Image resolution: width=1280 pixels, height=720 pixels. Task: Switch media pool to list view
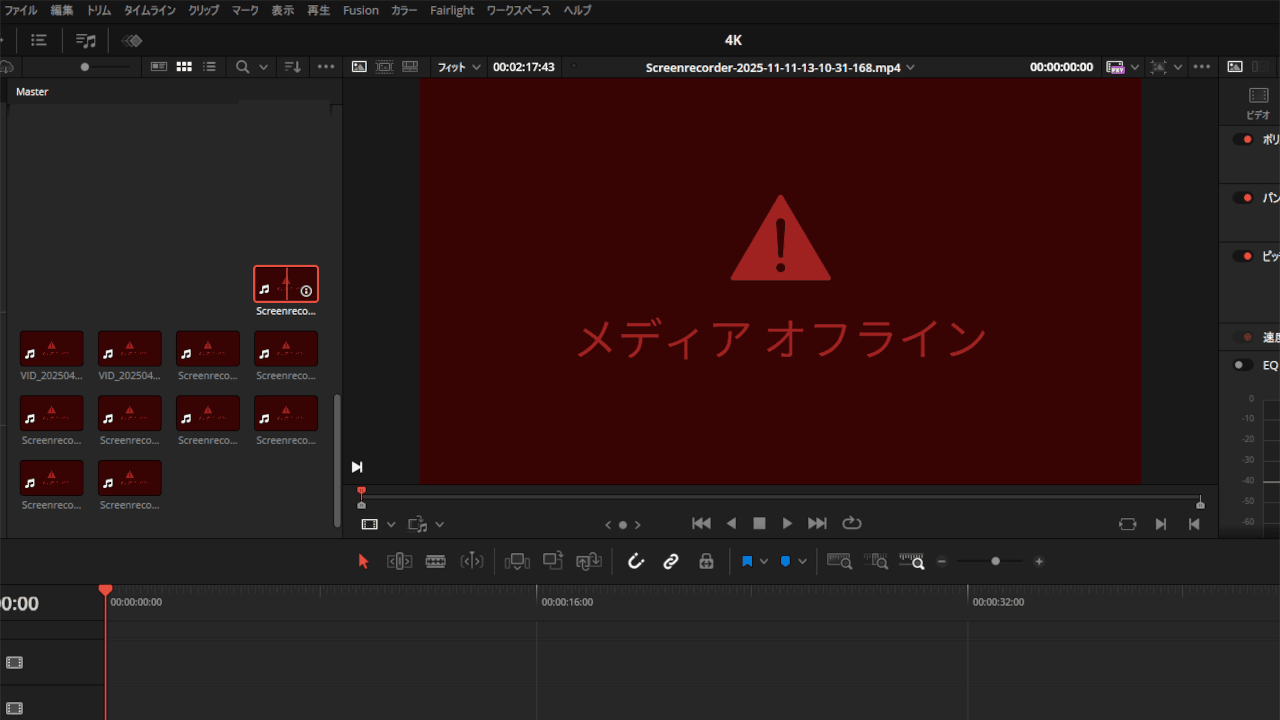[209, 67]
